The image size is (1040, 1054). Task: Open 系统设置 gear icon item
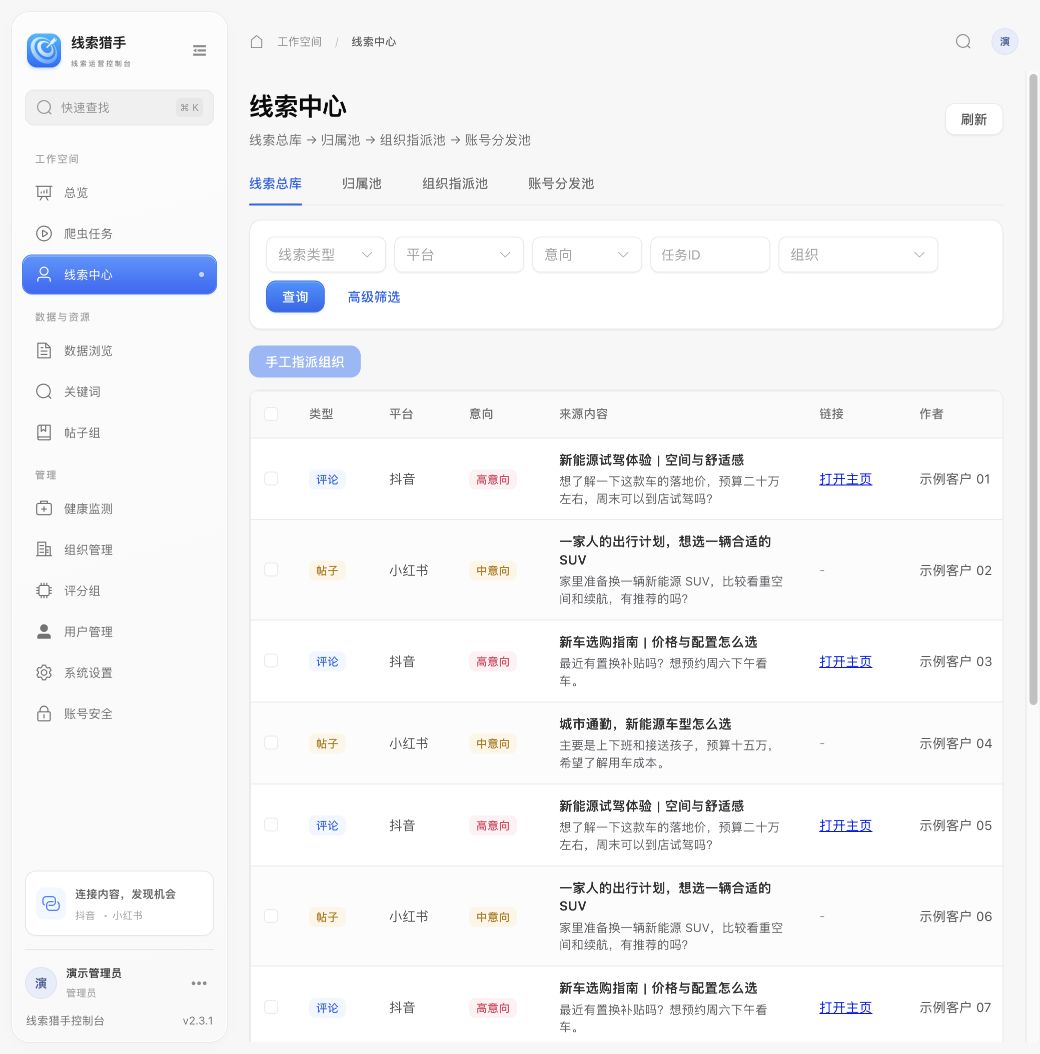120,673
